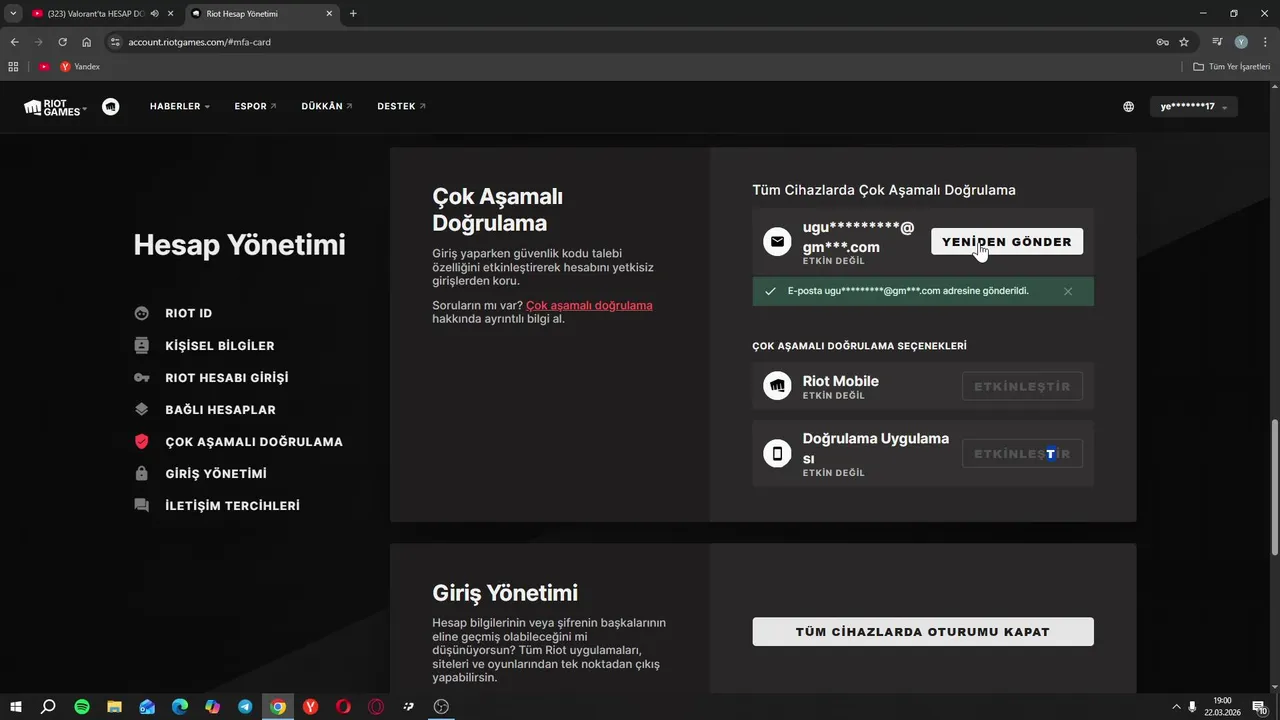Open the DESTEK header link

[401, 106]
